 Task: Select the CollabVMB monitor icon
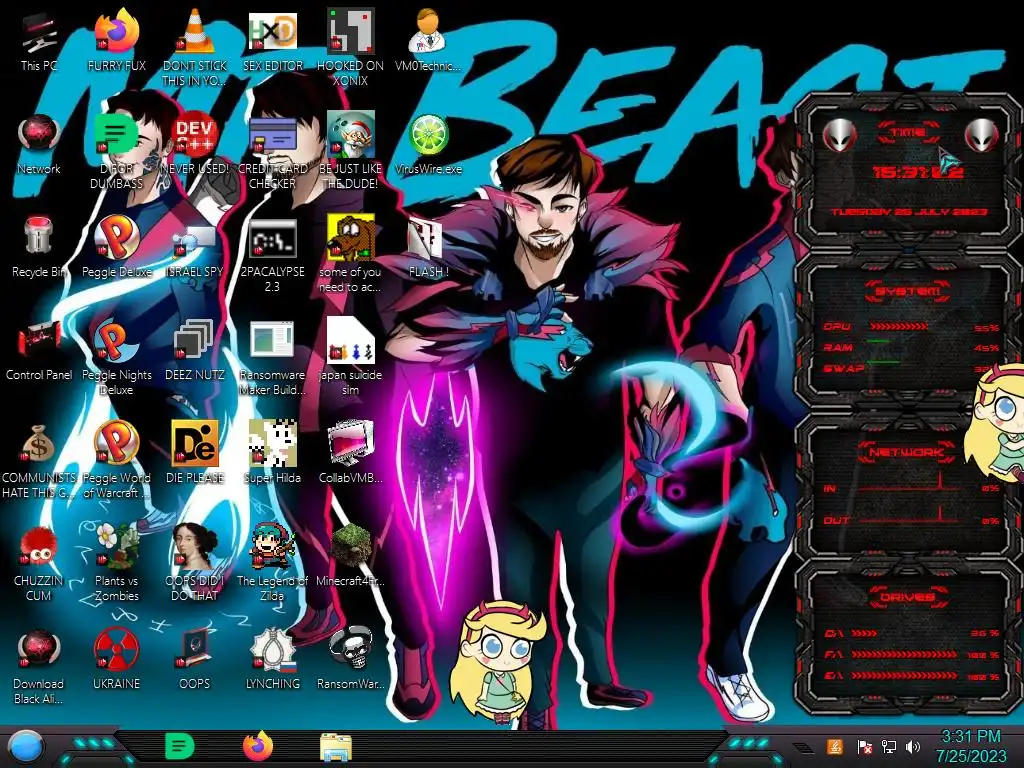pyautogui.click(x=350, y=443)
